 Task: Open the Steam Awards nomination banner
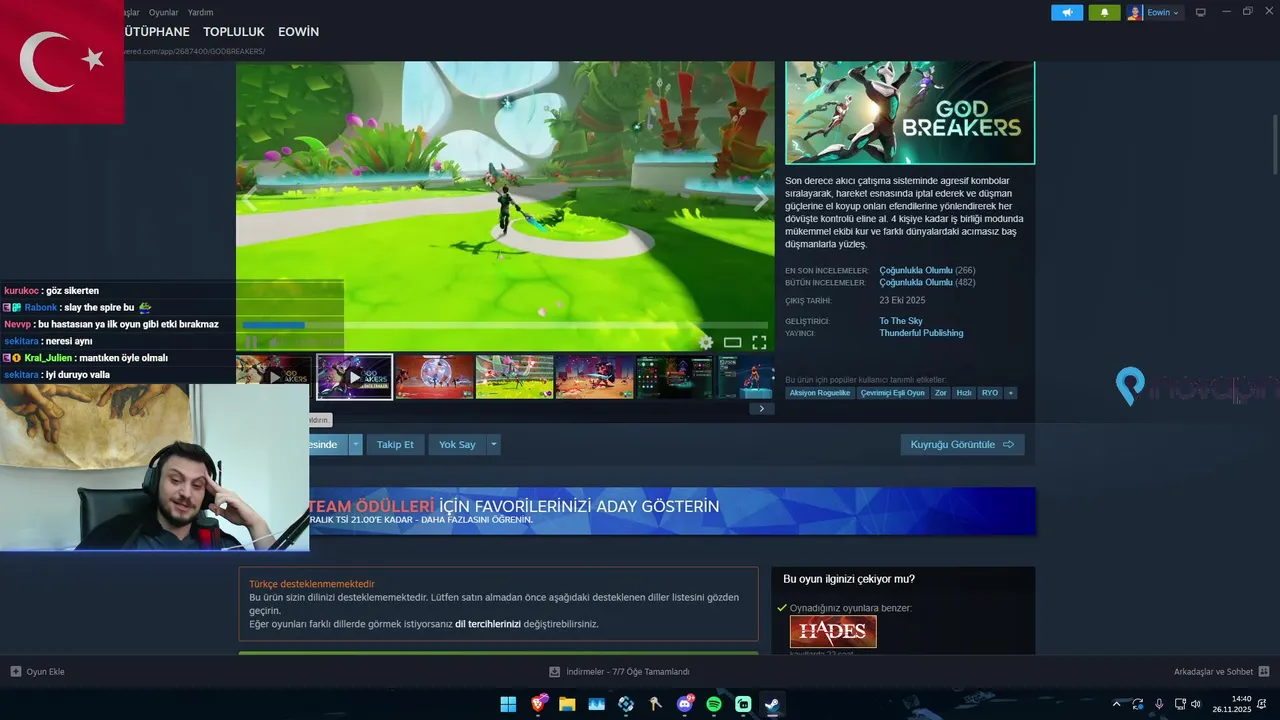pyautogui.click(x=672, y=511)
